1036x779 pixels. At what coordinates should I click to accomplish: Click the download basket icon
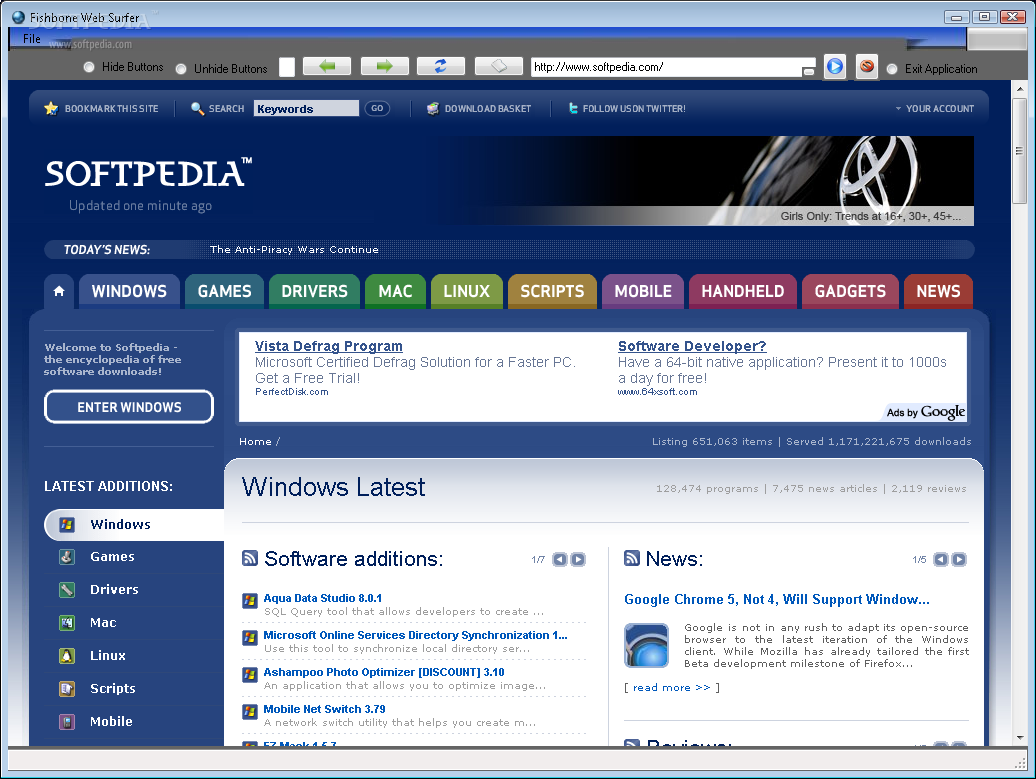pyautogui.click(x=433, y=108)
